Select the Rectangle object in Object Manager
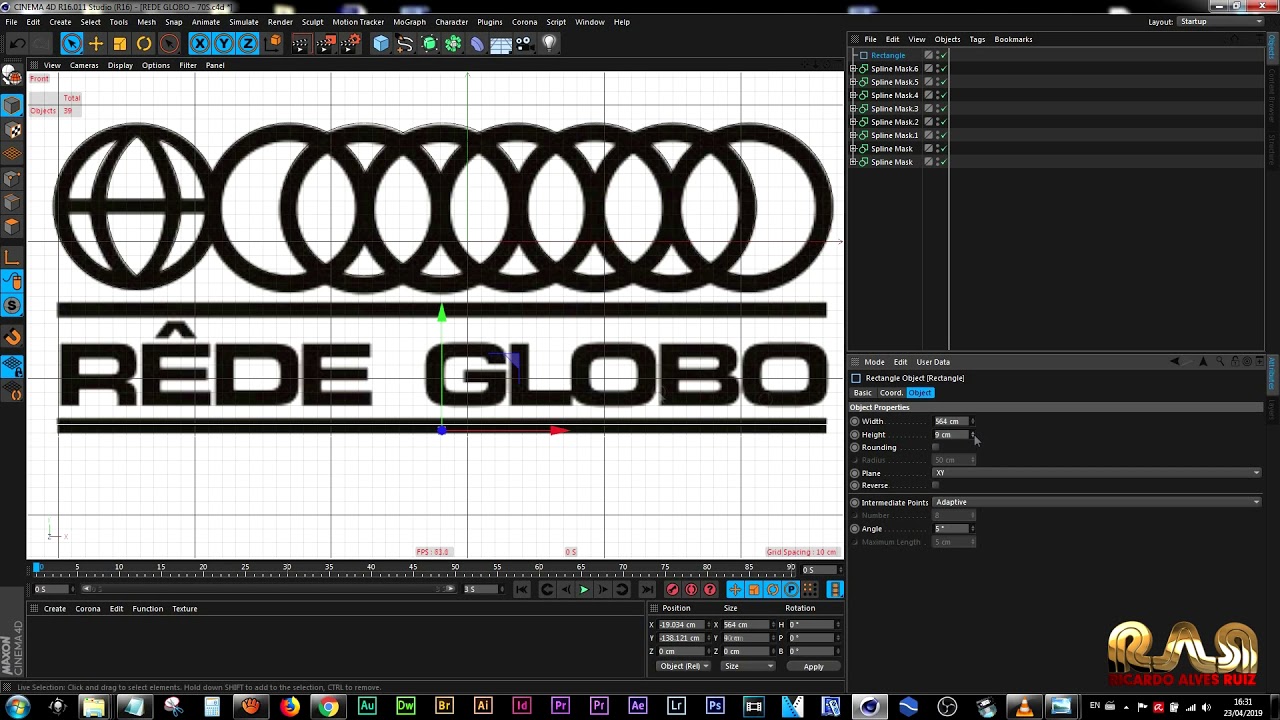This screenshot has width=1280, height=720. [887, 55]
